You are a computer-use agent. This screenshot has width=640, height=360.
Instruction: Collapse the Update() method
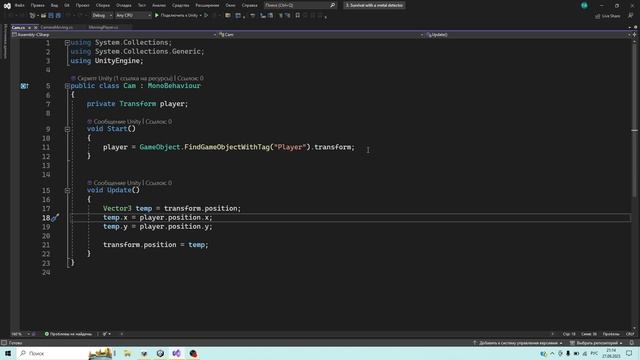(x=67, y=190)
